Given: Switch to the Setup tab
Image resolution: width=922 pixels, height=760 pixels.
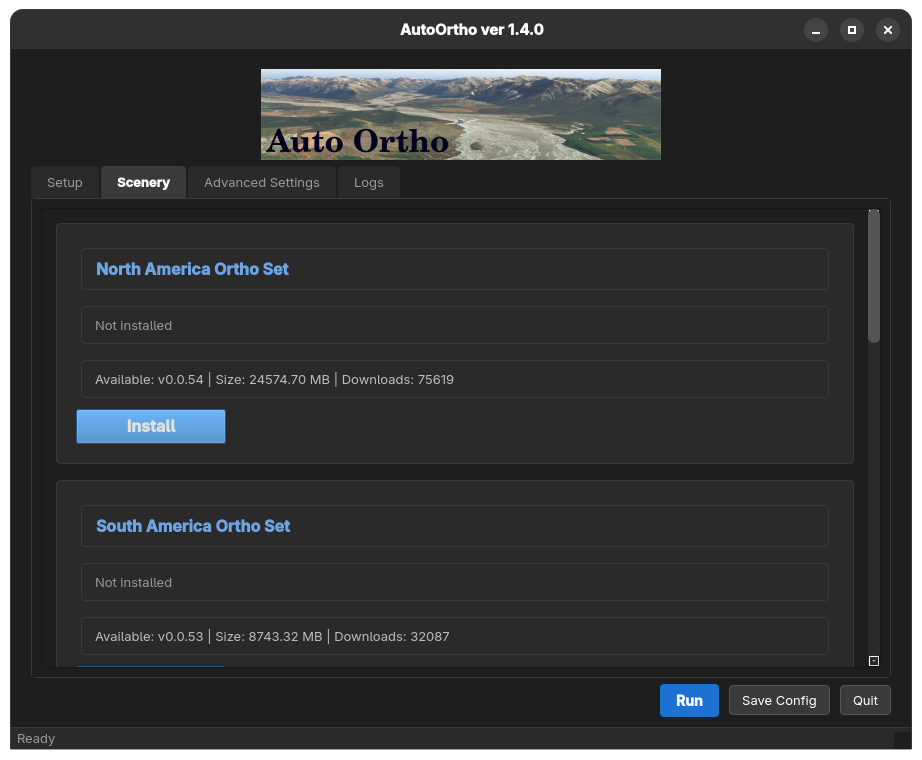Looking at the screenshot, I should pyautogui.click(x=65, y=183).
